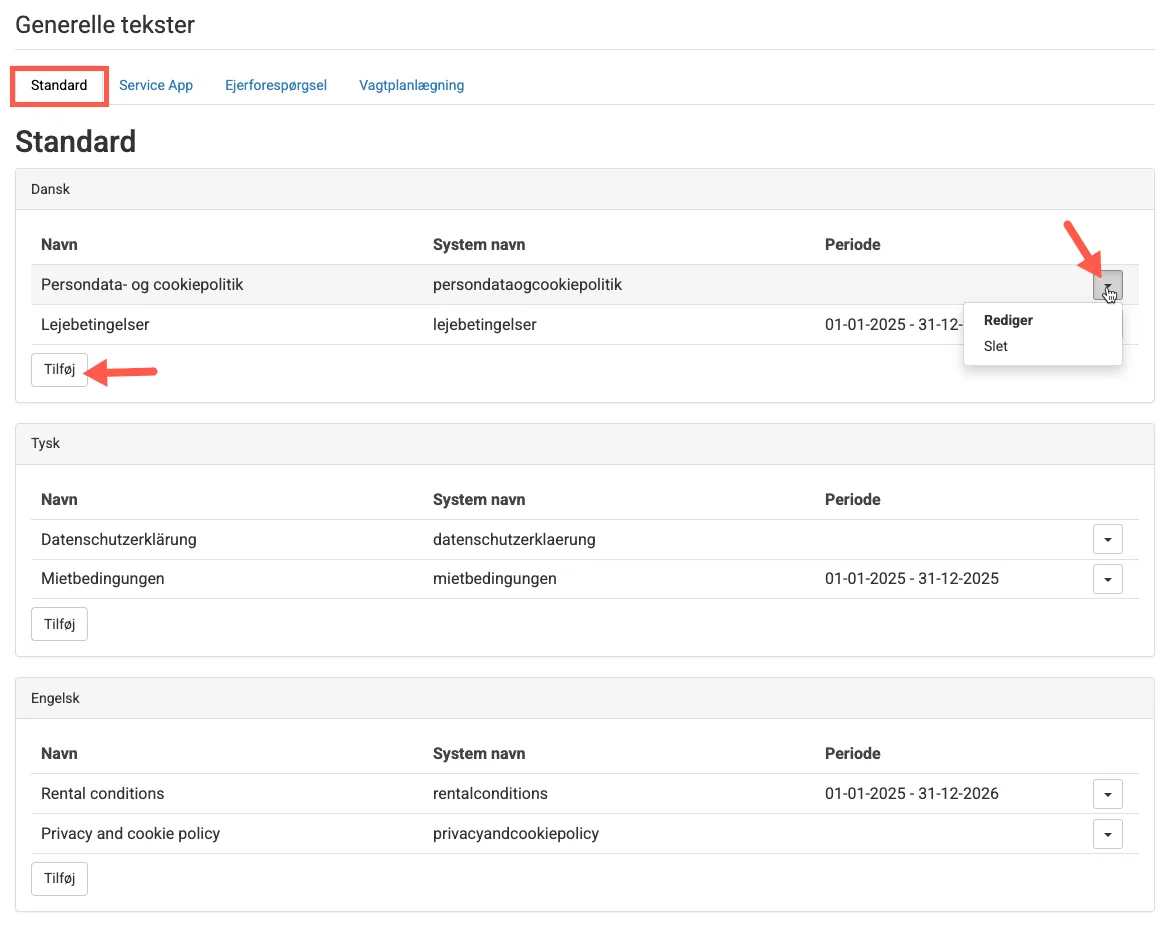Toggle the dropdown for Persondata- og cookiepolitik row
This screenshot has height=929, width=1169.
coord(1107,286)
